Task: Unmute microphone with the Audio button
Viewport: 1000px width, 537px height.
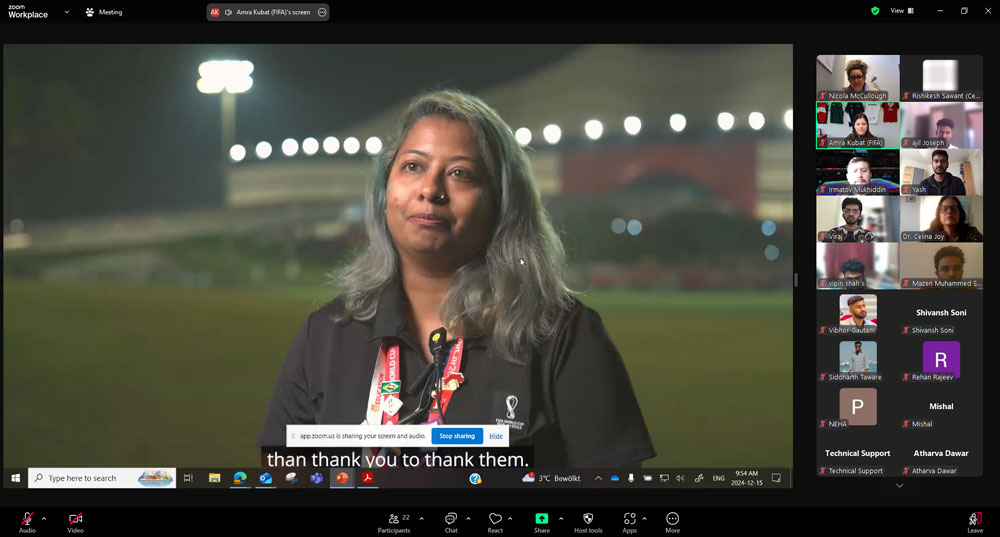Action: (x=27, y=519)
